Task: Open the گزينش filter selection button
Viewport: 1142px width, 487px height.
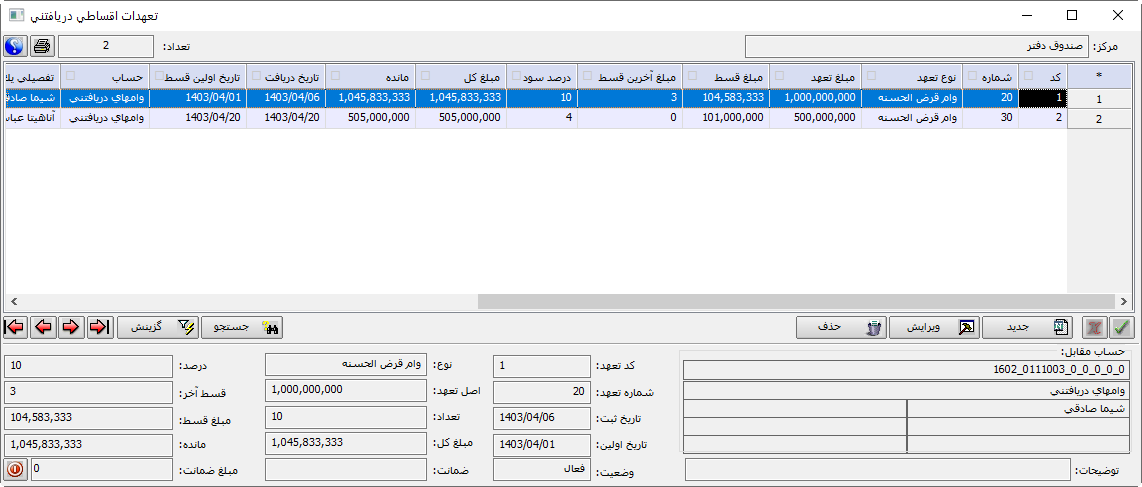Action: 158,327
